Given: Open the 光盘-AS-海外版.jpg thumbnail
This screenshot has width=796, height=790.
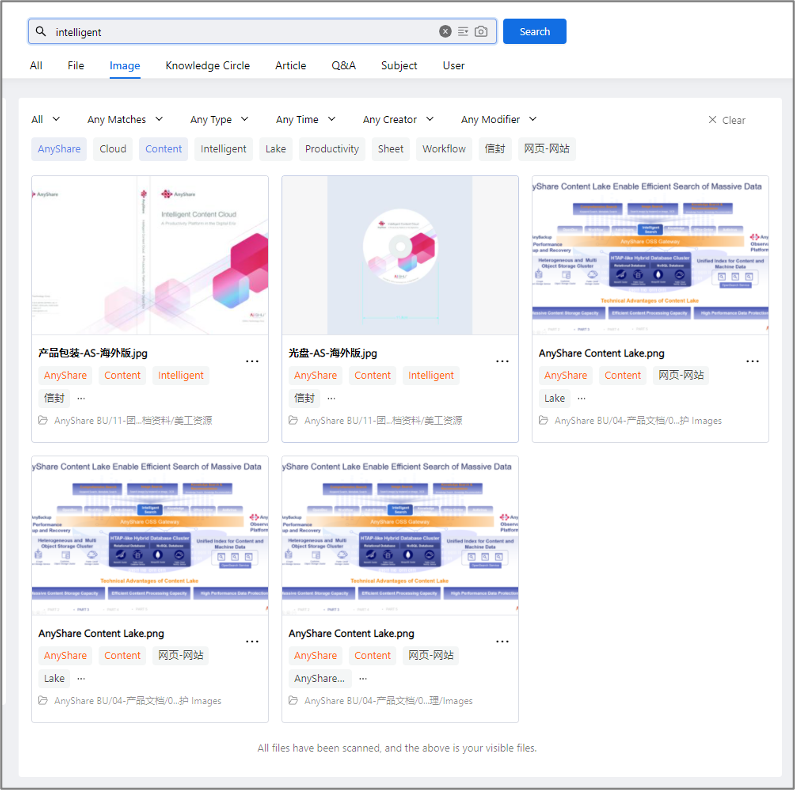Looking at the screenshot, I should tap(400, 255).
